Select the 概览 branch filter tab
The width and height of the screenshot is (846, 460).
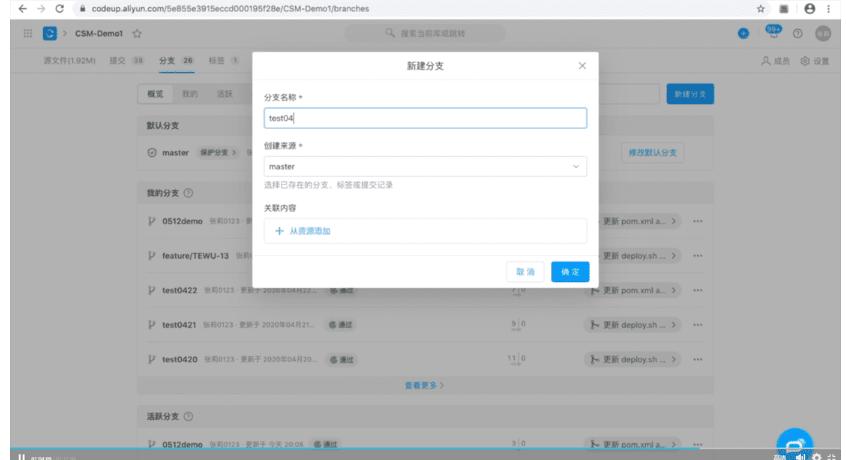(x=155, y=94)
